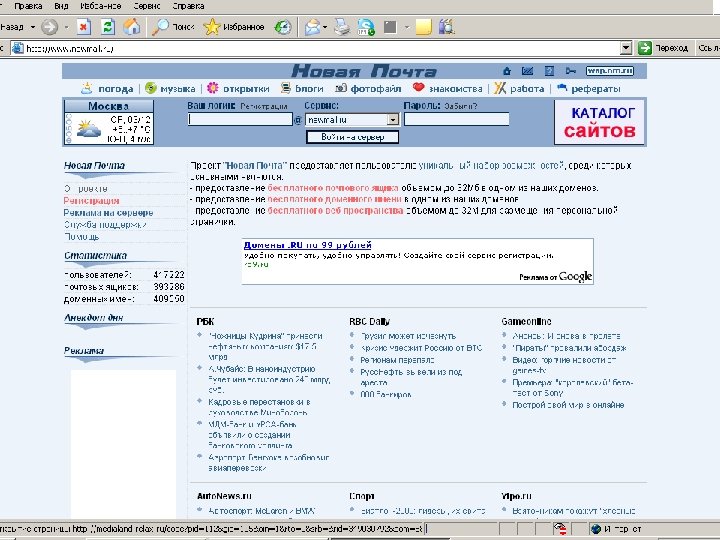Click the site header home icon
Viewport: 720px width, 540px height.
(506, 71)
